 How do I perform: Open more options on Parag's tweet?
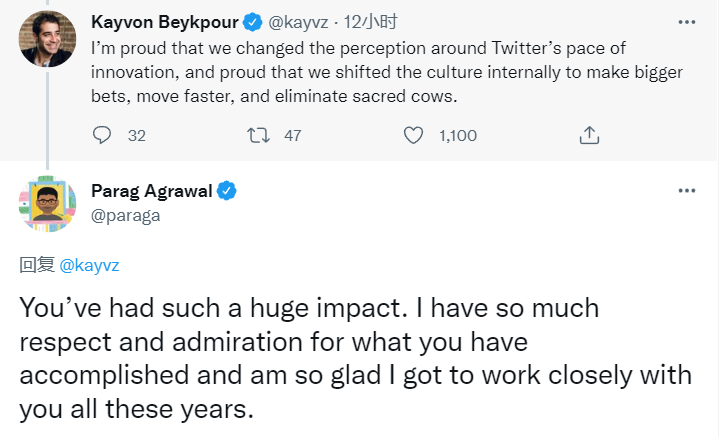(x=686, y=190)
